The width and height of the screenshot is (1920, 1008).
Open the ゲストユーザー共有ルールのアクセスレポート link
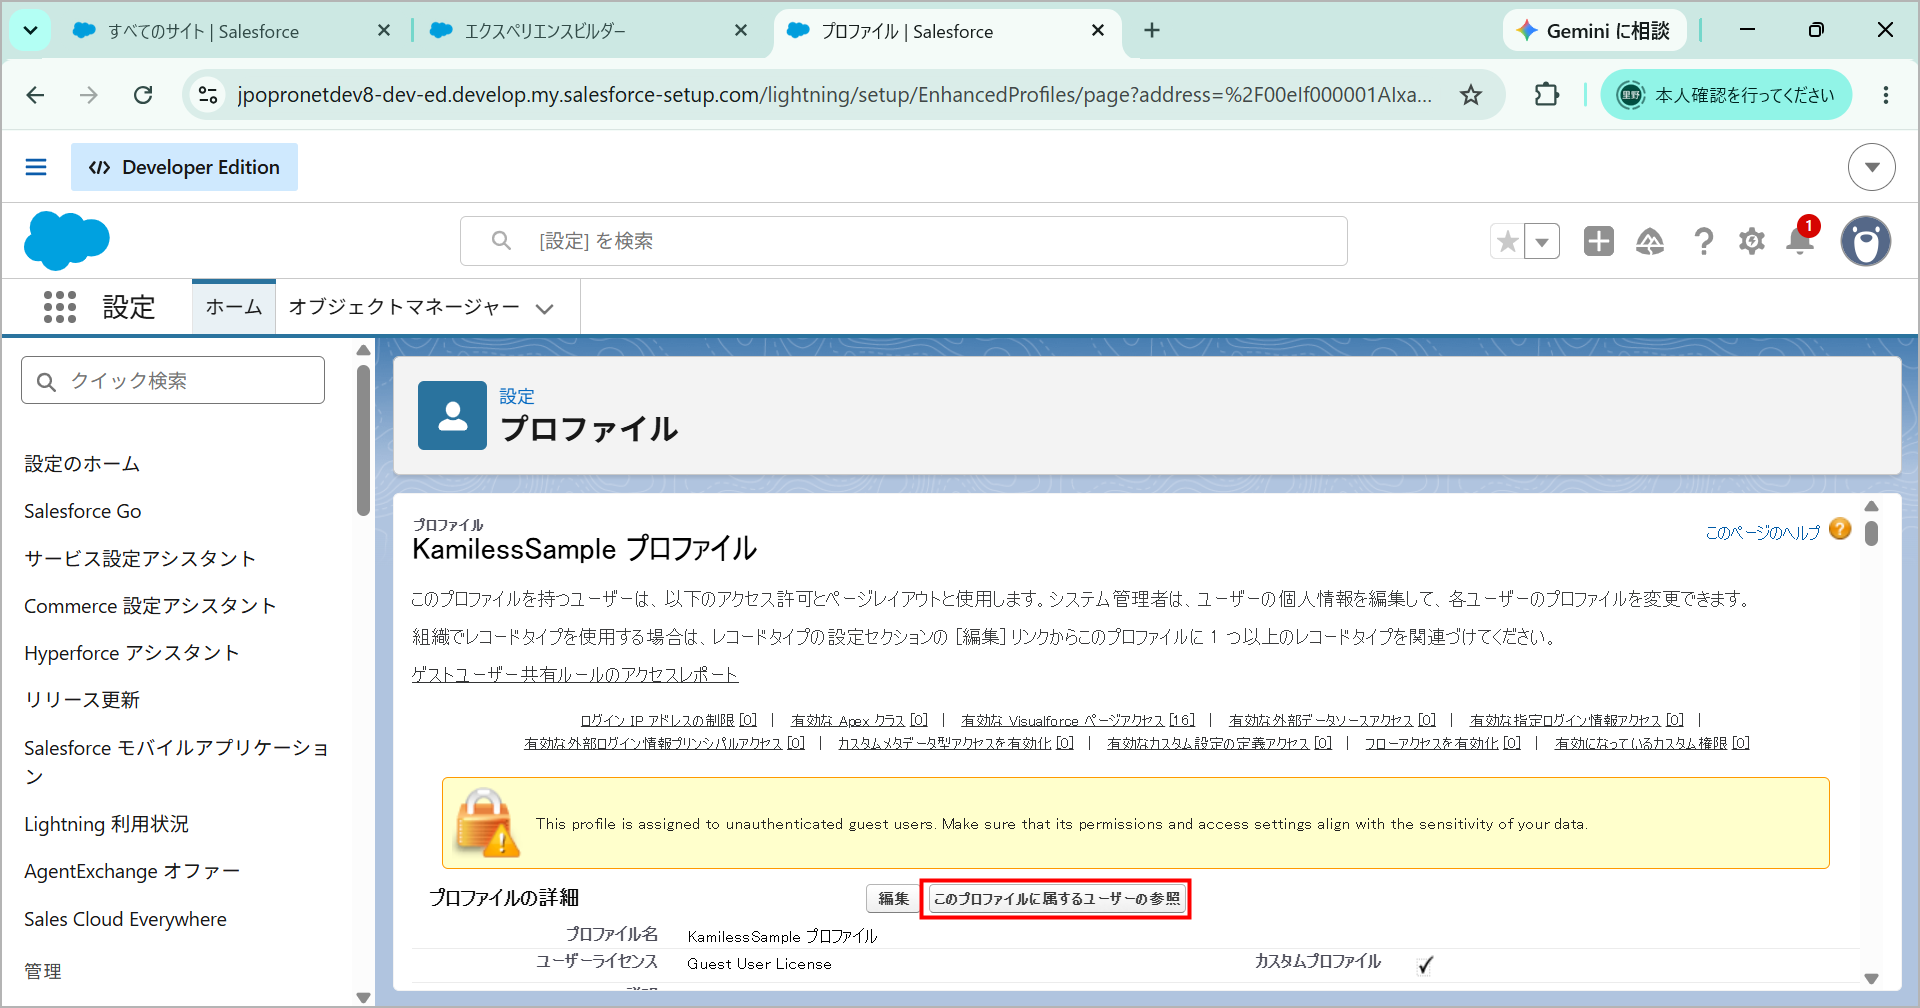coord(575,675)
